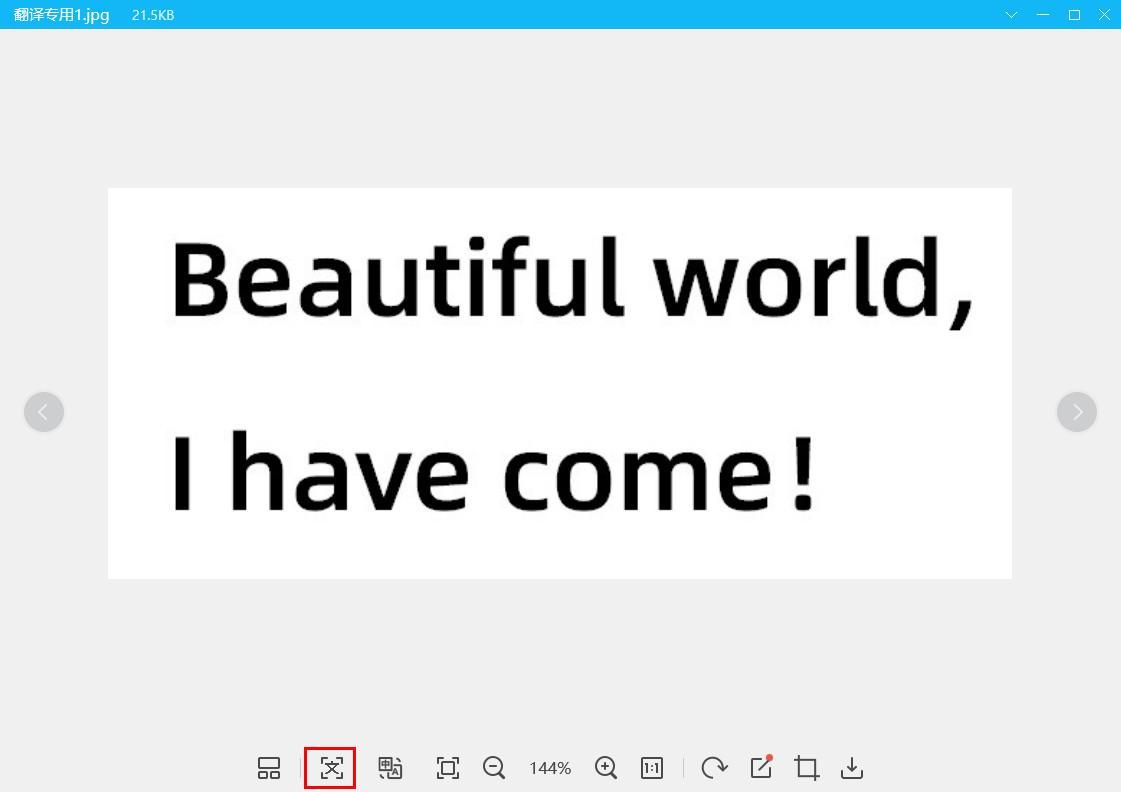Go to the next image

point(1077,412)
